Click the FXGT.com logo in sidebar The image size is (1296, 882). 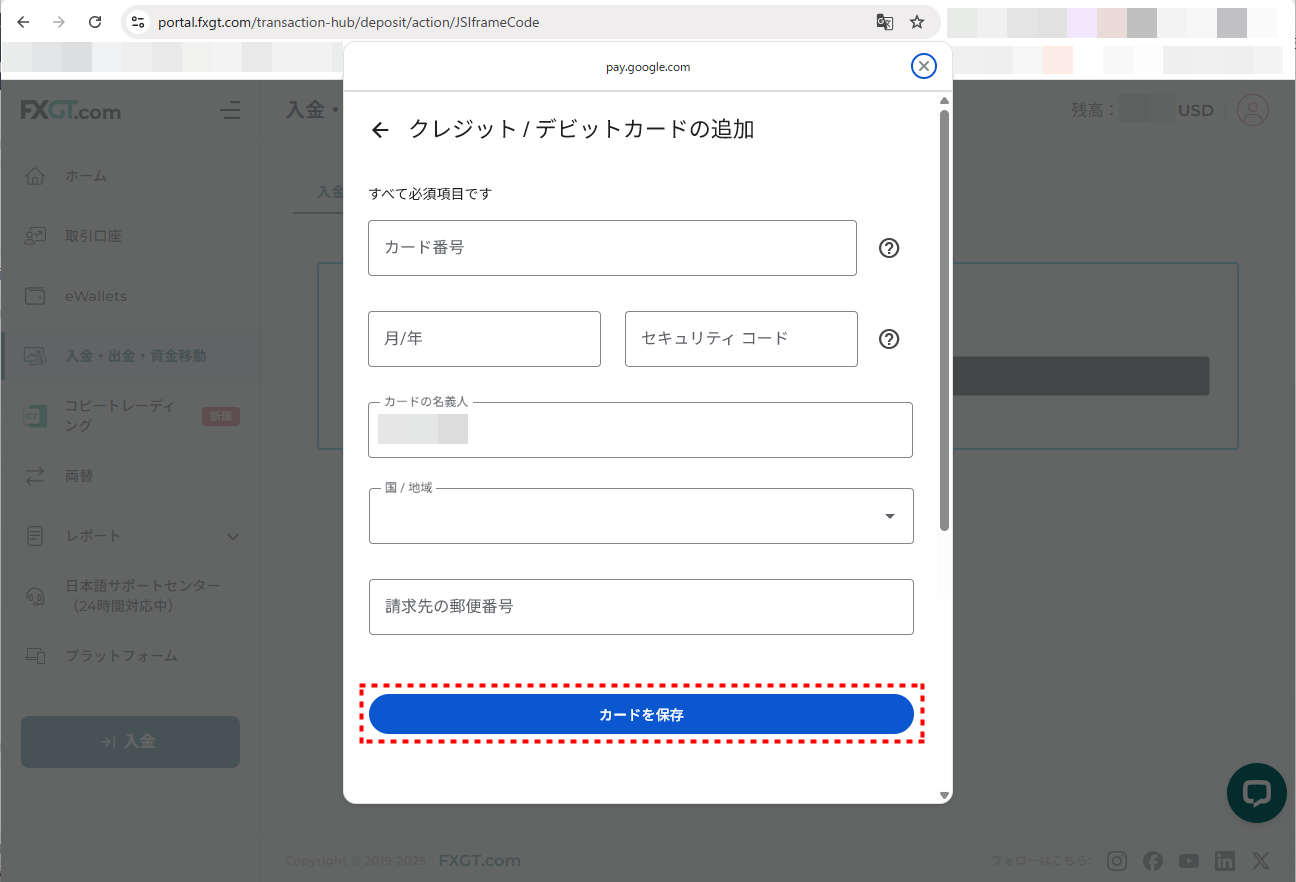(x=71, y=111)
